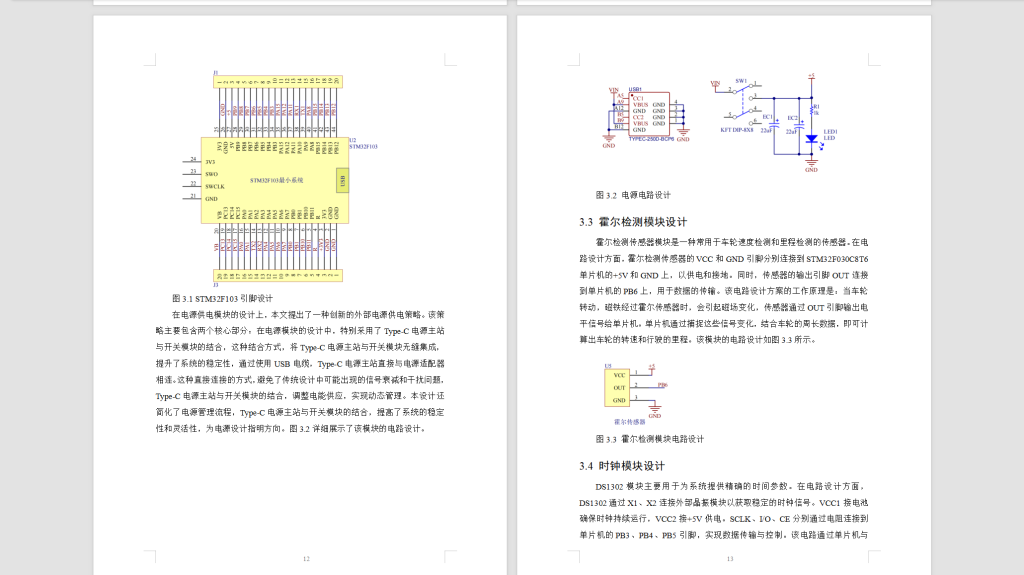Click the bottom pin header J3 in figure 3.1

278,276
